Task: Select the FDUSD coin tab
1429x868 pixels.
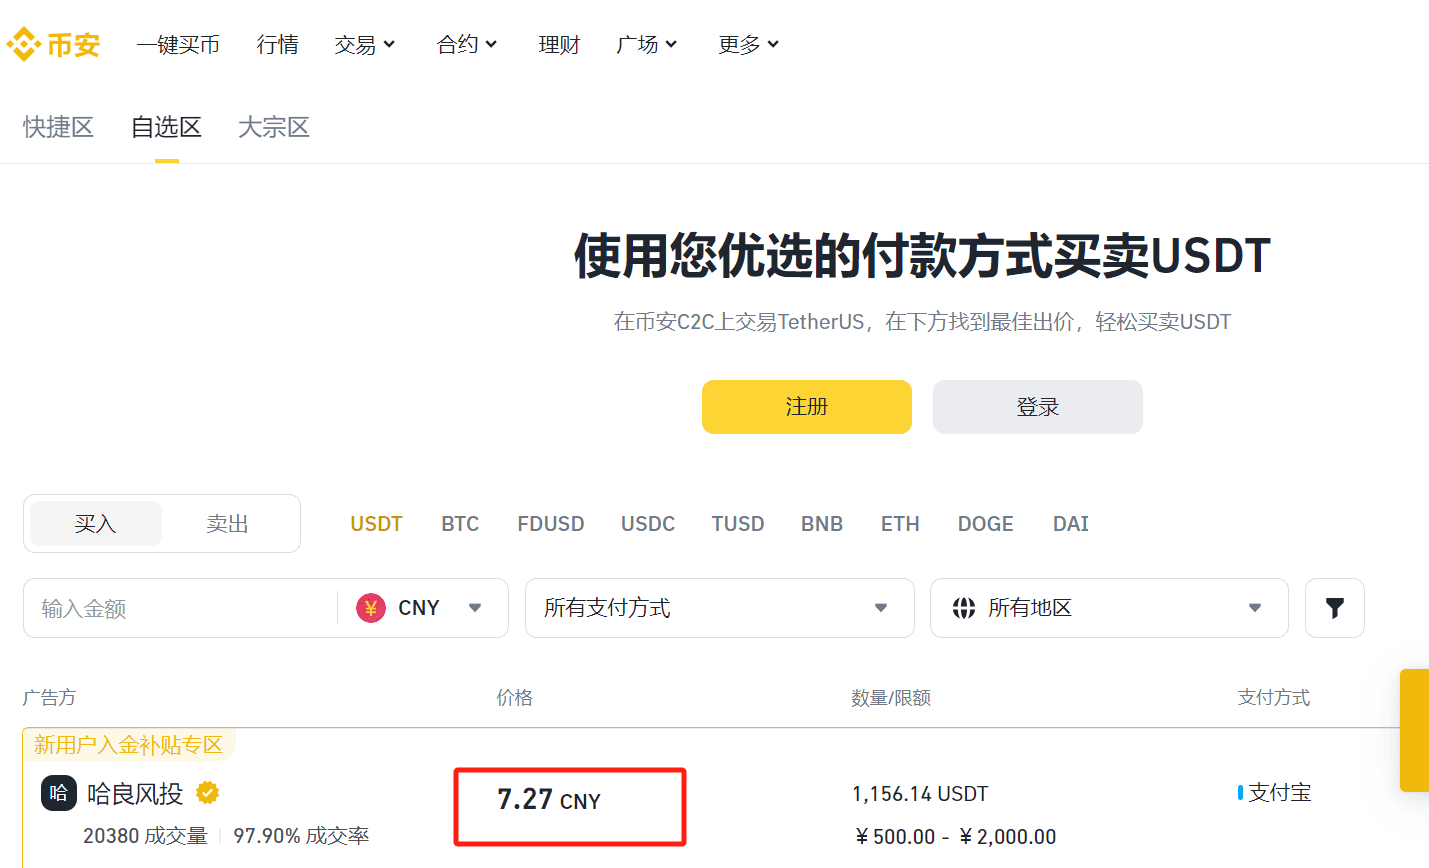Action: coord(551,524)
